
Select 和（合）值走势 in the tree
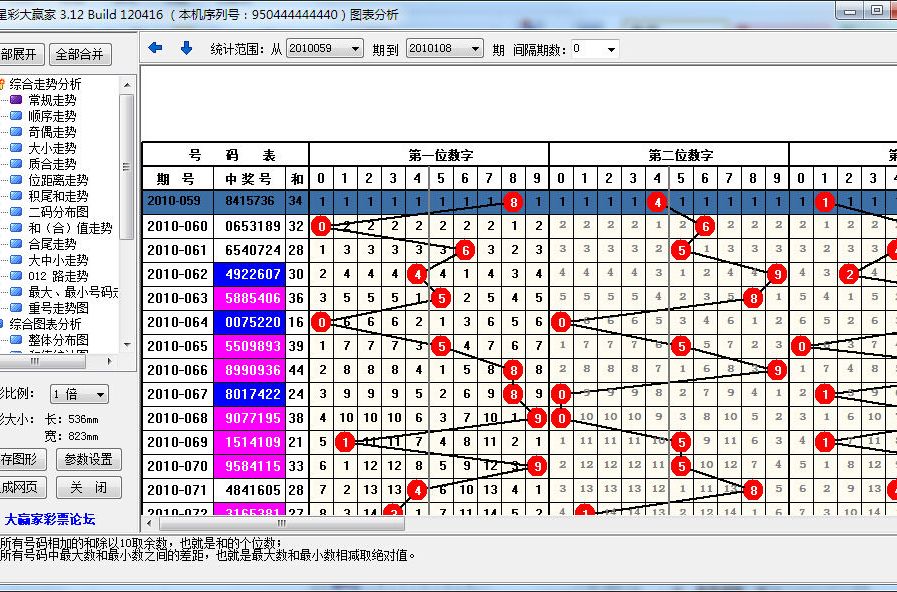click(70, 228)
